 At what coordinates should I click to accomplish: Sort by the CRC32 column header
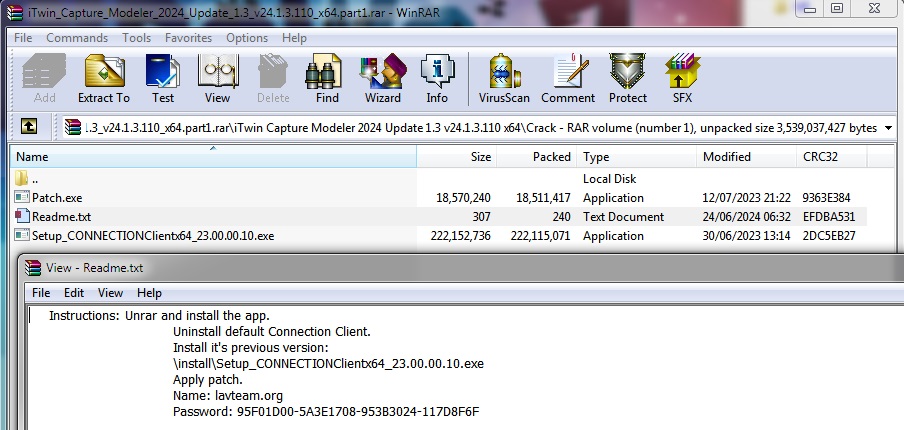coord(831,157)
